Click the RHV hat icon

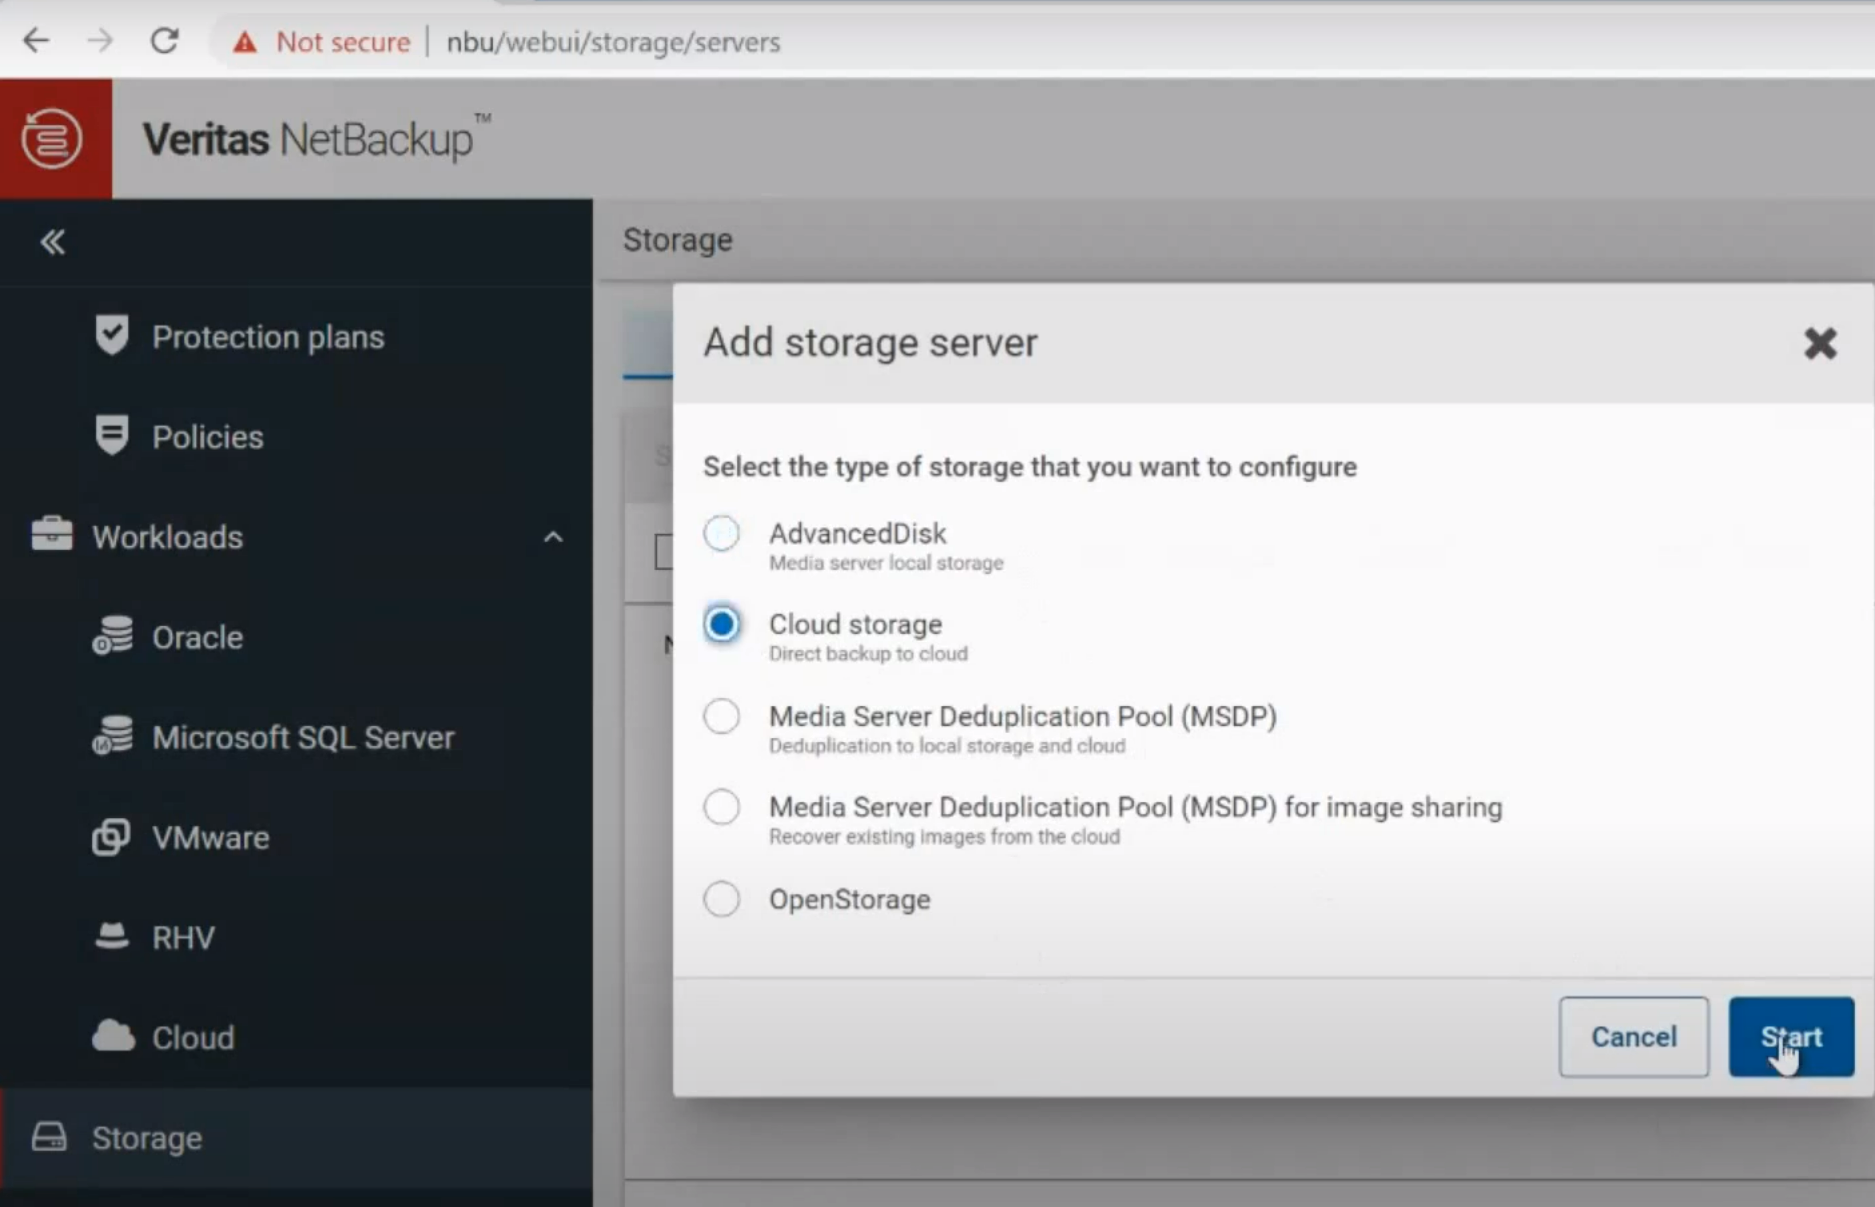pos(111,935)
